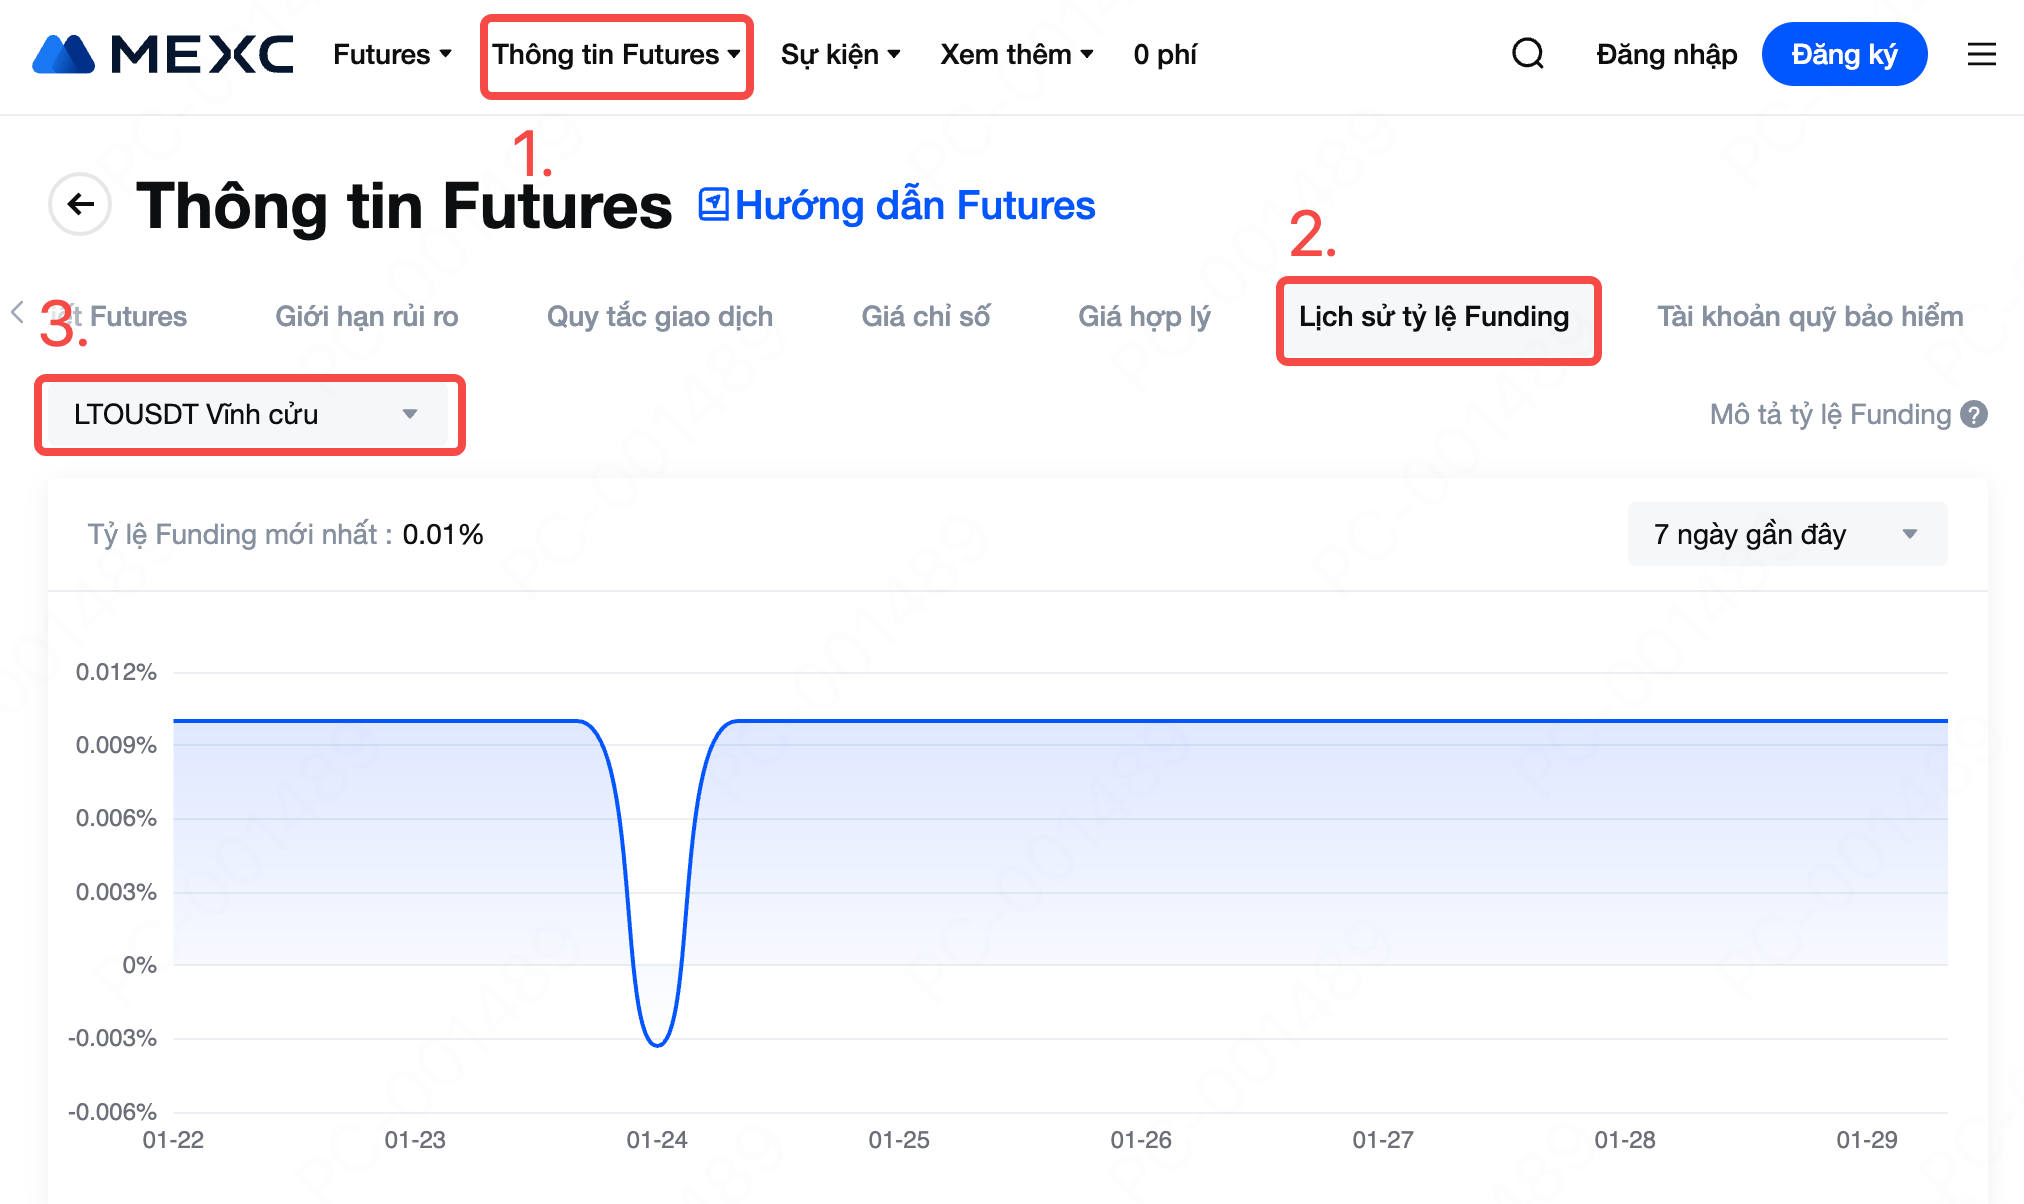Switch to Giới hạn rủi ro tab
This screenshot has height=1204, width=2024.
(366, 317)
